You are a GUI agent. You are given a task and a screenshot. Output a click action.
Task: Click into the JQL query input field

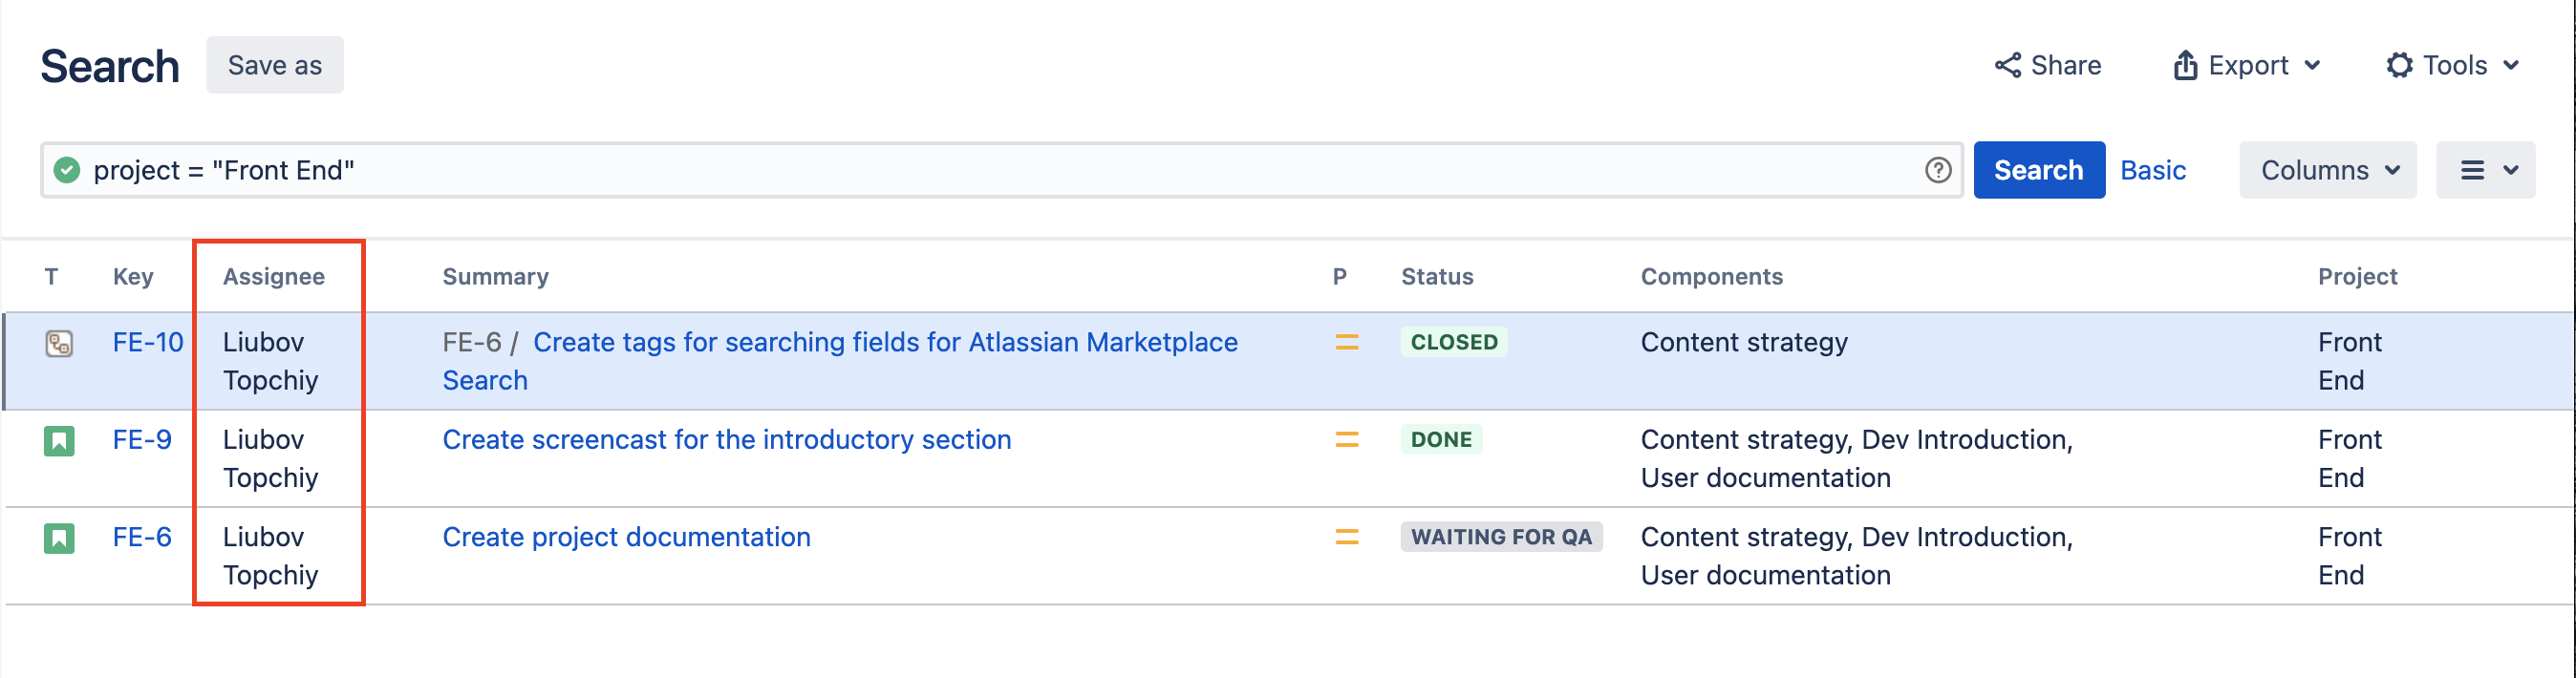pos(1000,170)
